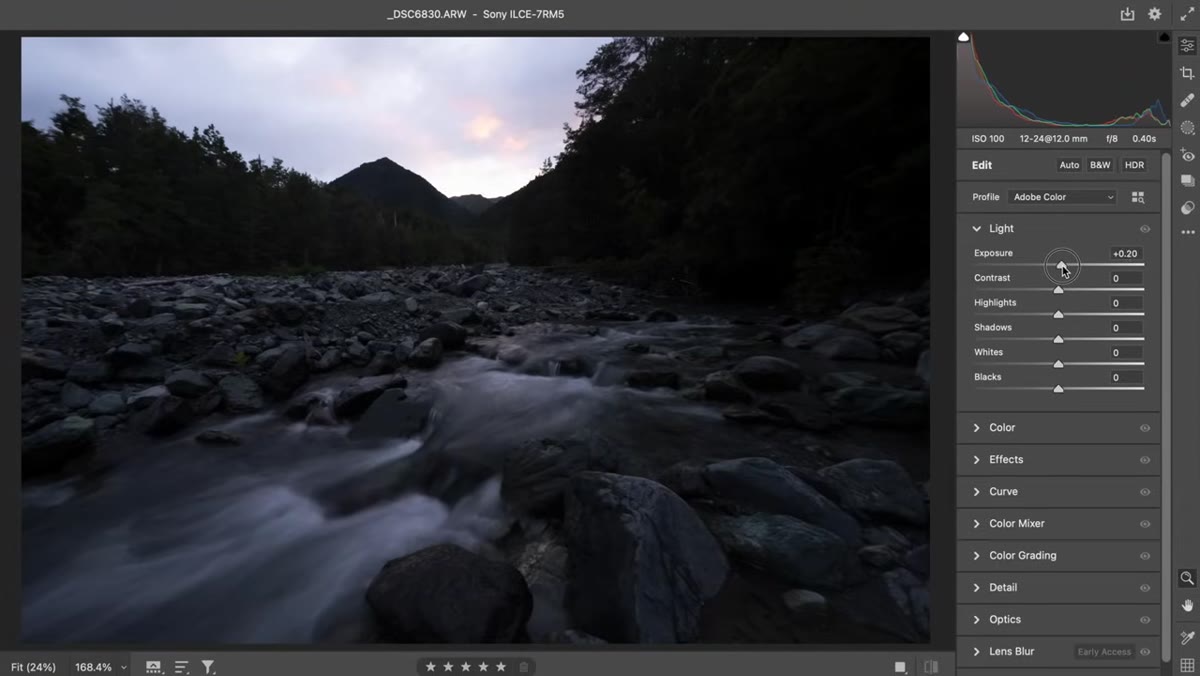Expand the Curve panel
This screenshot has height=676, width=1200.
click(x=977, y=492)
